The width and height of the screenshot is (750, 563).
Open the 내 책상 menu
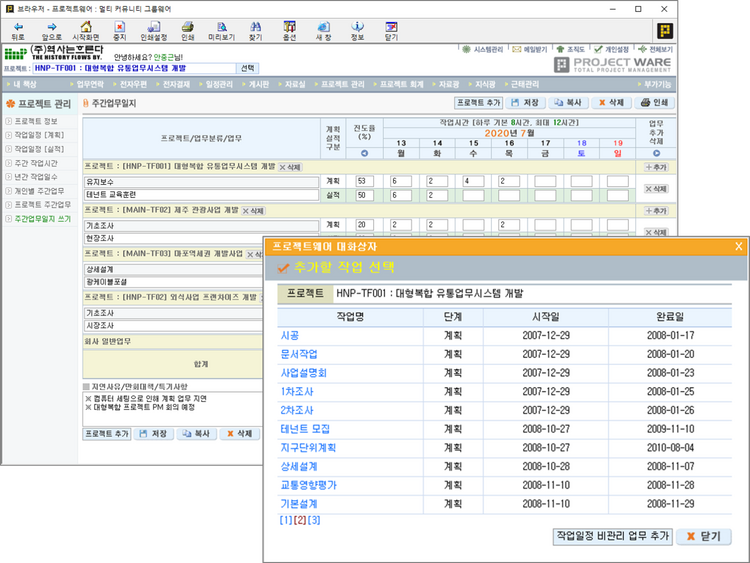coord(24,84)
